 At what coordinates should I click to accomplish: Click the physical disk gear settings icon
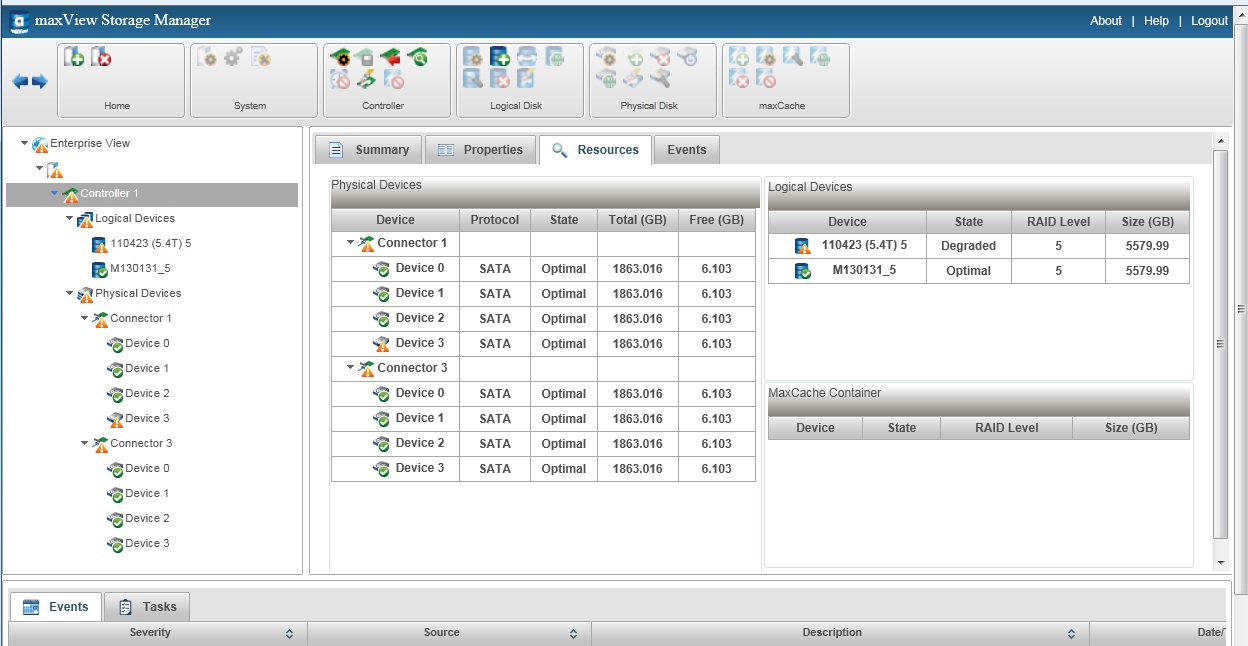pyautogui.click(x=607, y=58)
